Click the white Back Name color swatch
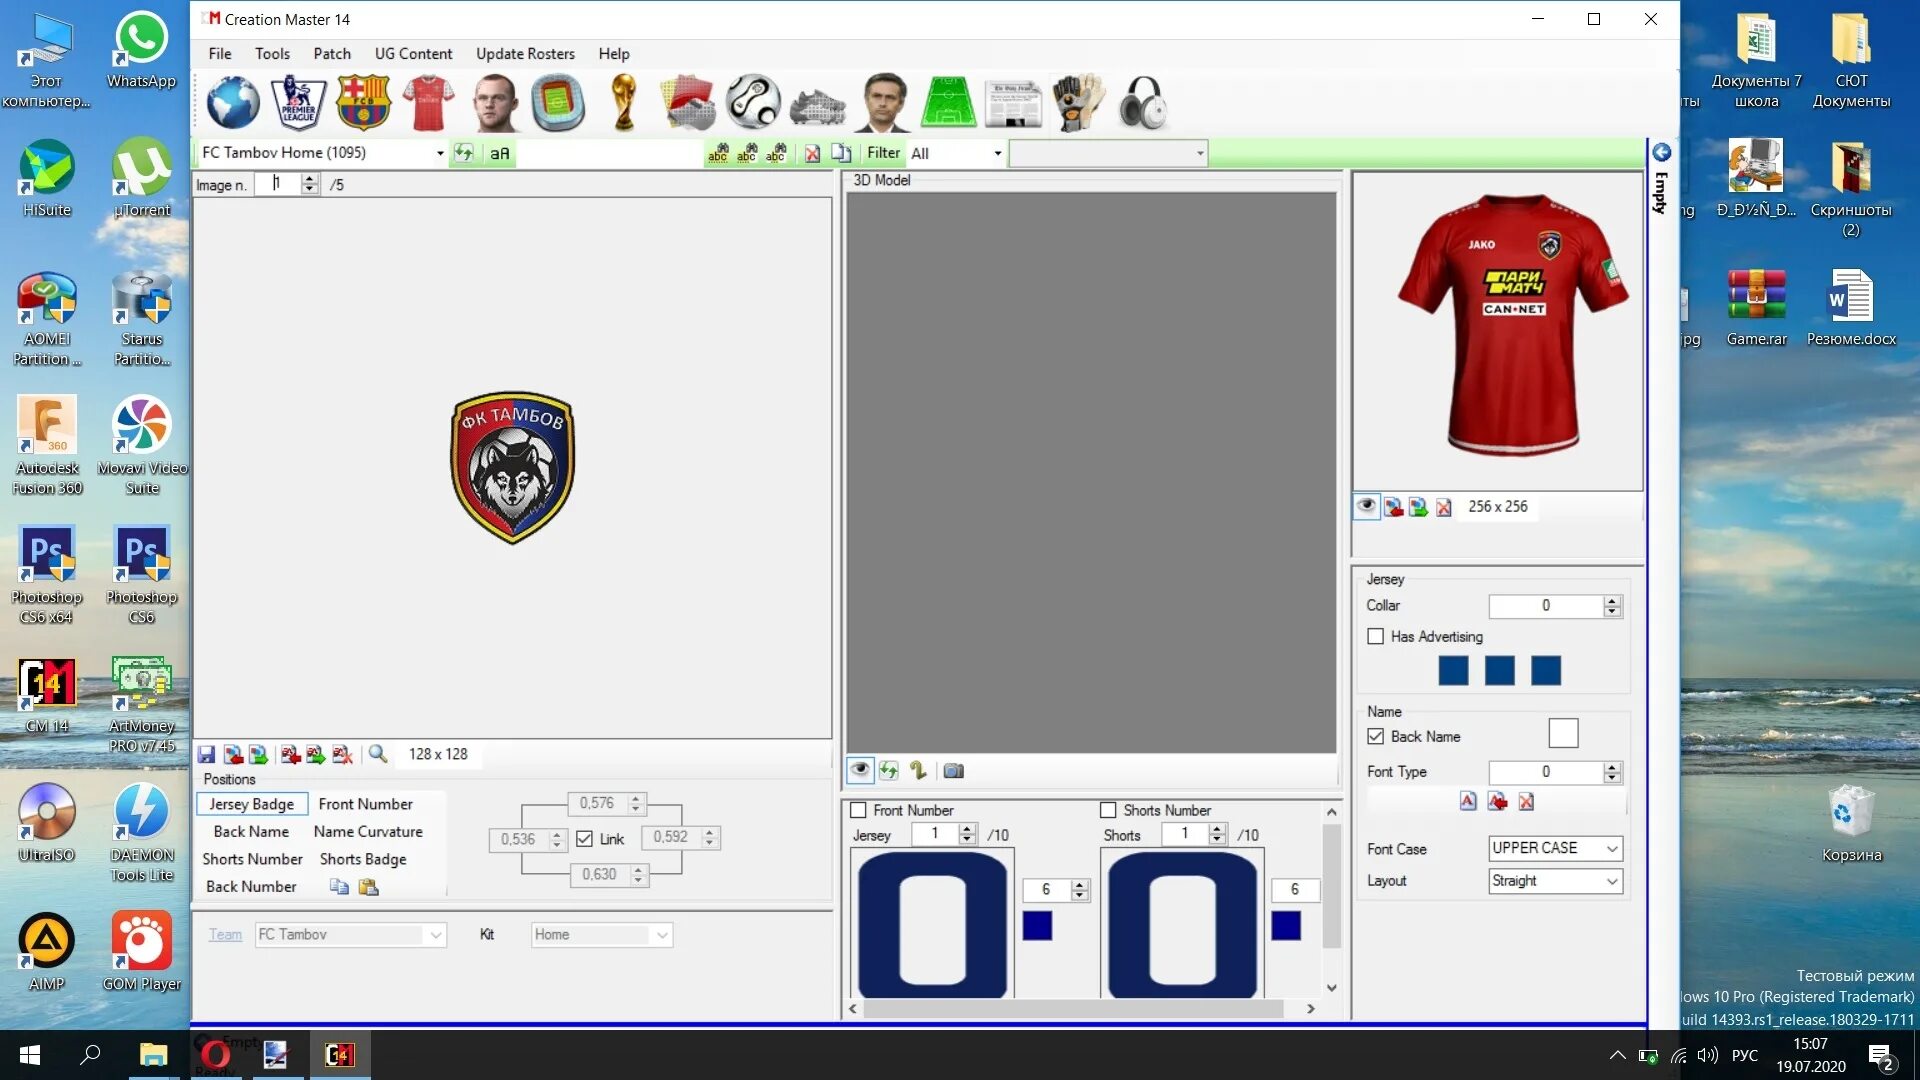The height and width of the screenshot is (1080, 1920). 1563,733
